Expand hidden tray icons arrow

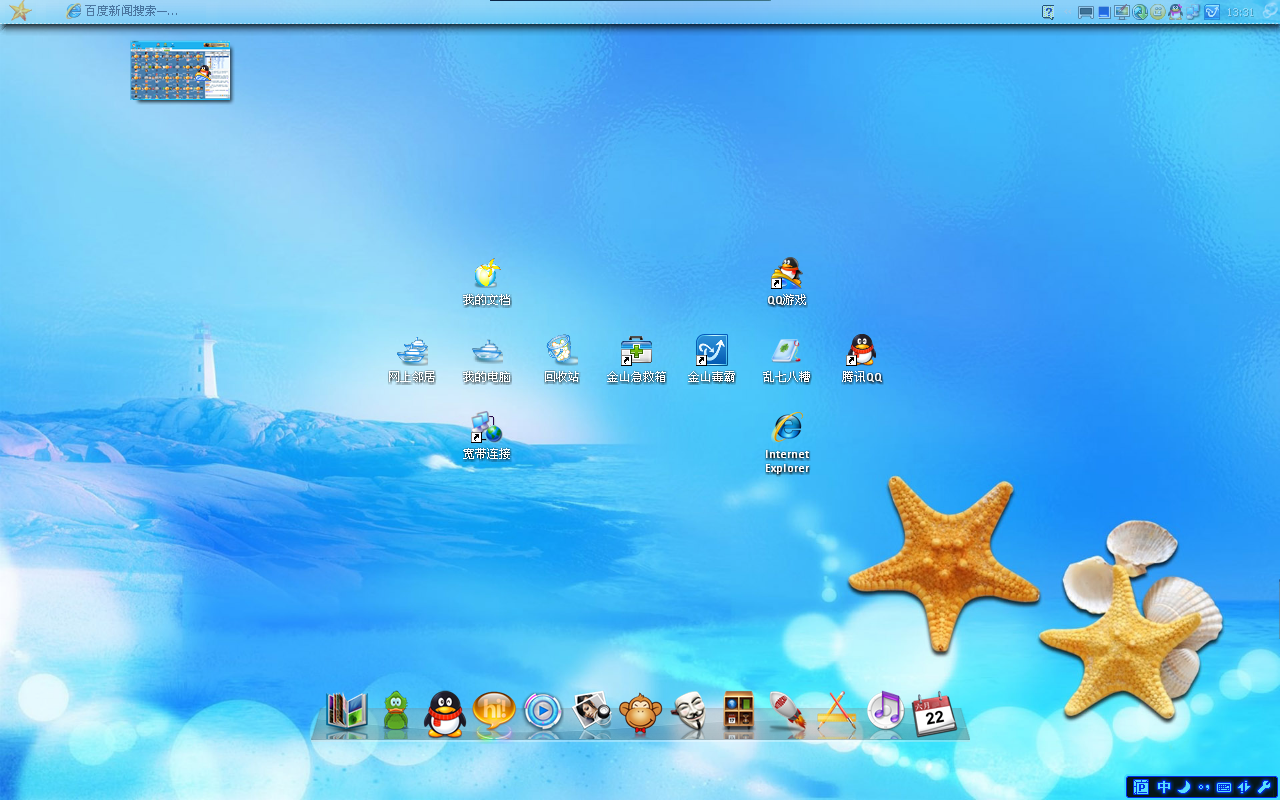[x=1067, y=12]
